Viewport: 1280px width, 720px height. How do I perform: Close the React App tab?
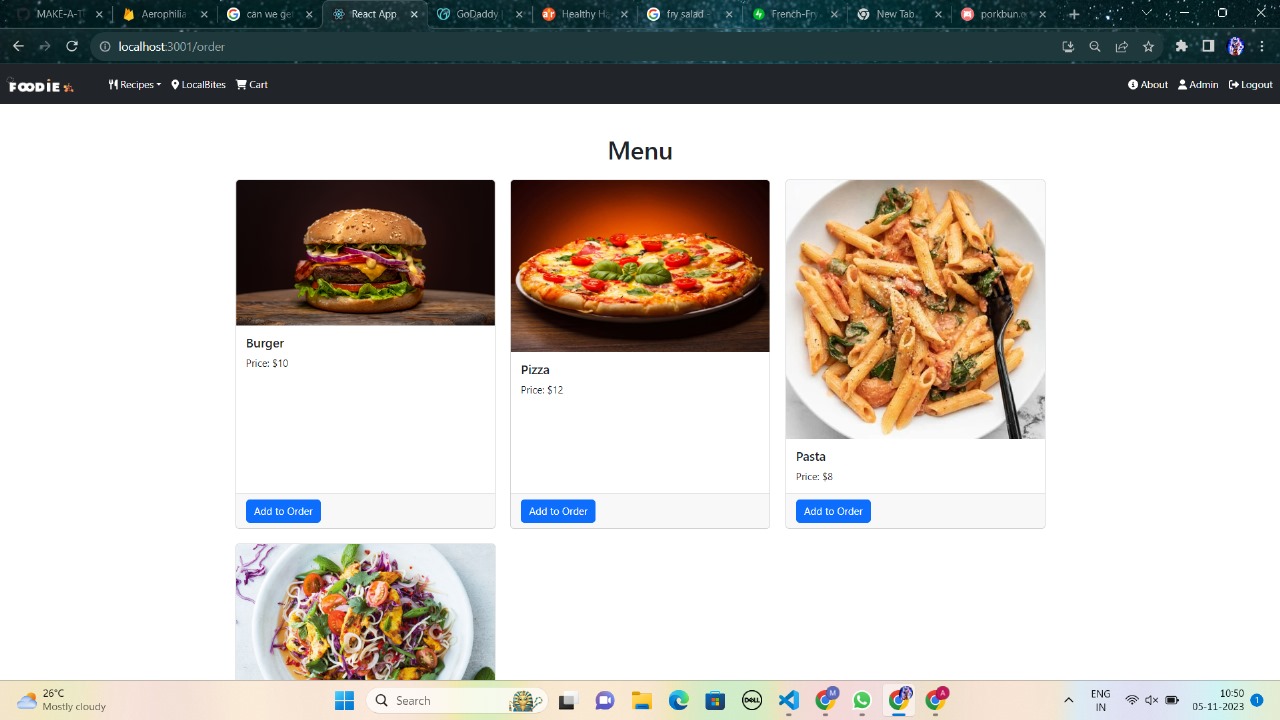(414, 15)
